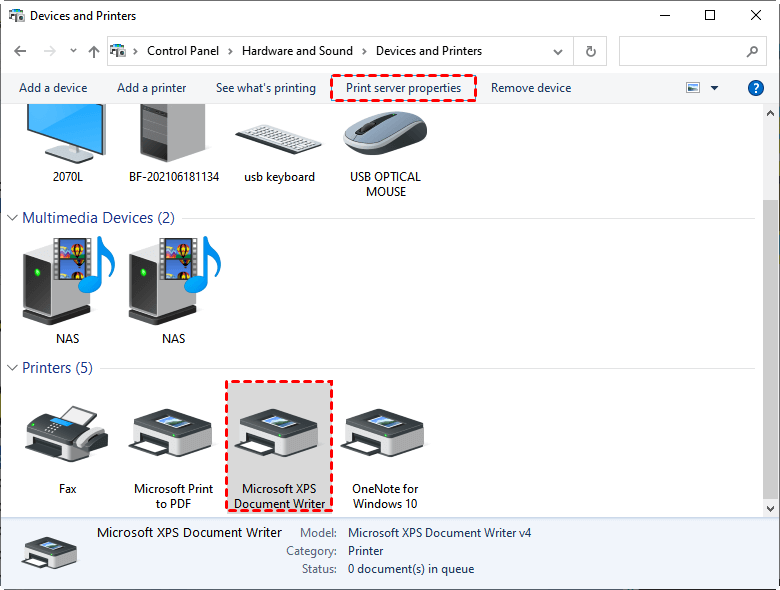Minimize the Devices and Printers window
This screenshot has height=590, width=780.
tap(665, 15)
